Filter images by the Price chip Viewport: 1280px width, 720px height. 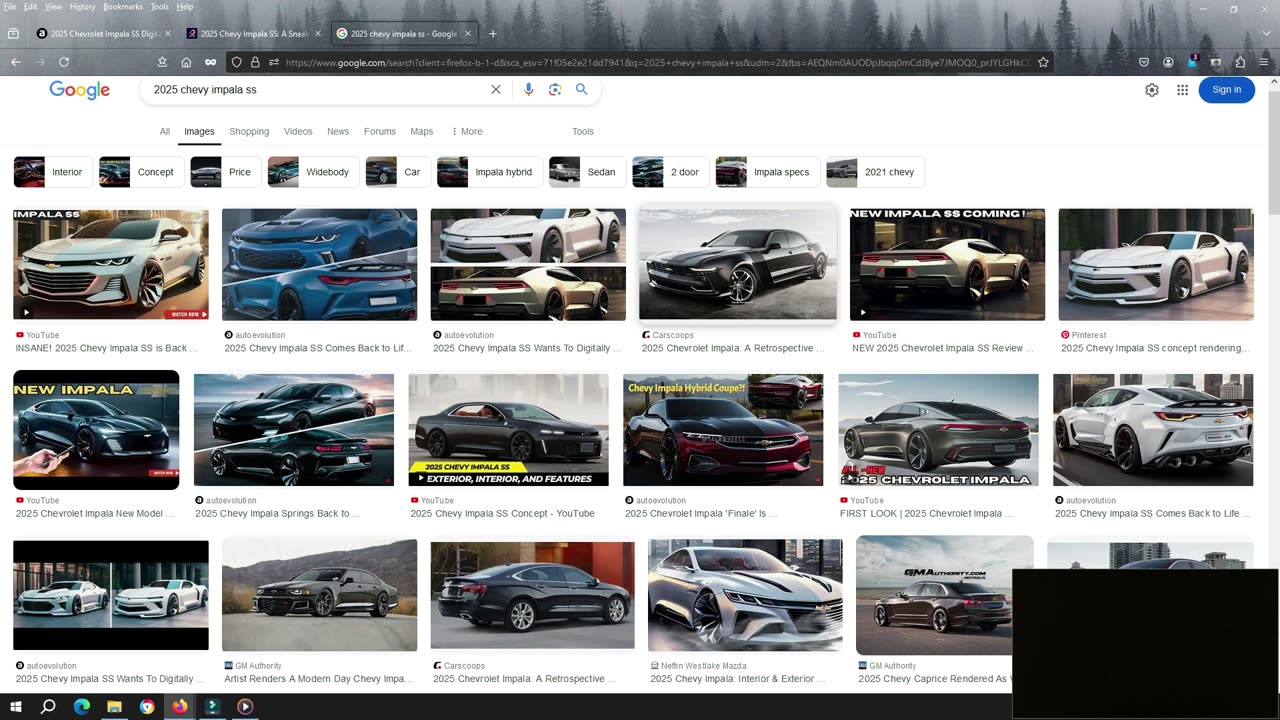point(225,172)
